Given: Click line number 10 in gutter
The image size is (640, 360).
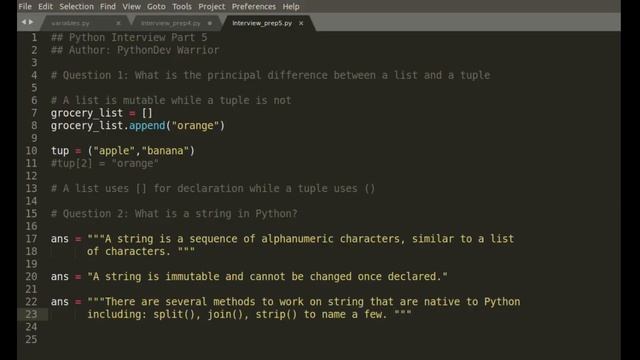Looking at the screenshot, I should pyautogui.click(x=31, y=151).
